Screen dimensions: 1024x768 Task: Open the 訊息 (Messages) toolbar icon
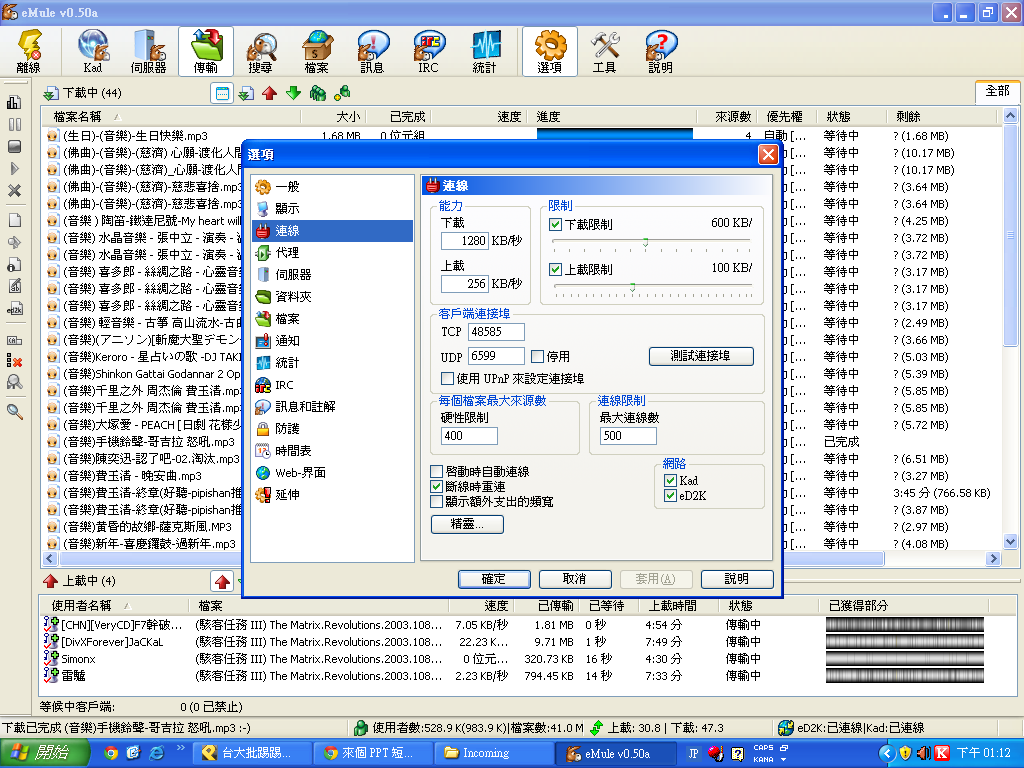[x=372, y=51]
